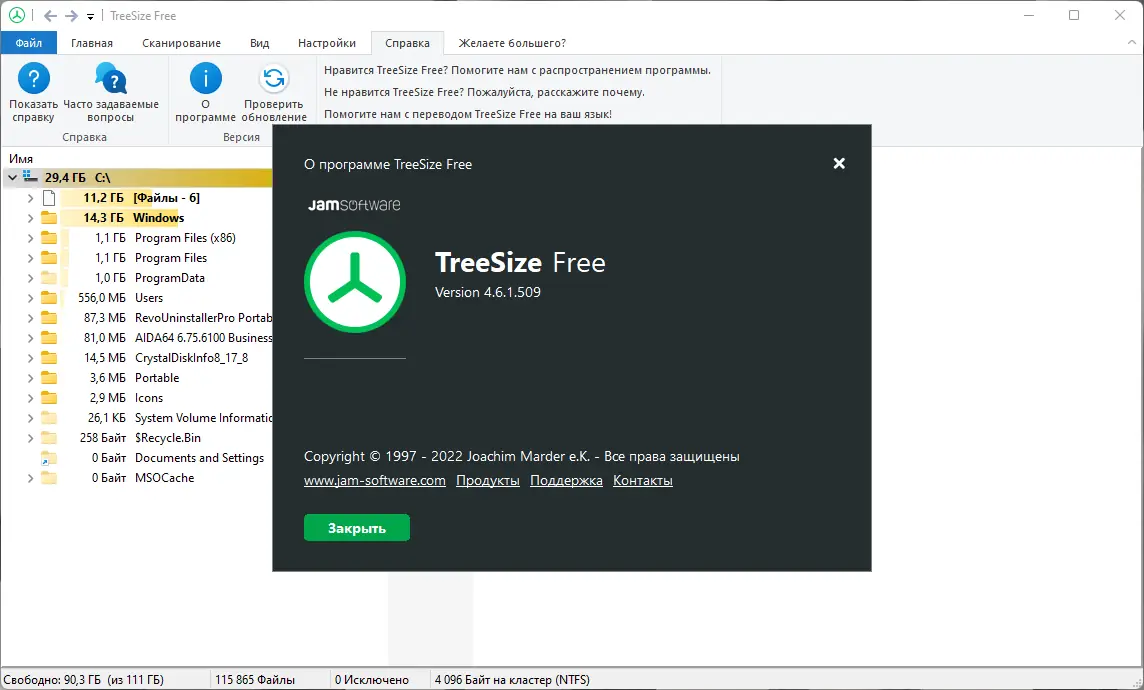The image size is (1144, 690).
Task: Open the www.jam-software.com link
Action: (375, 481)
